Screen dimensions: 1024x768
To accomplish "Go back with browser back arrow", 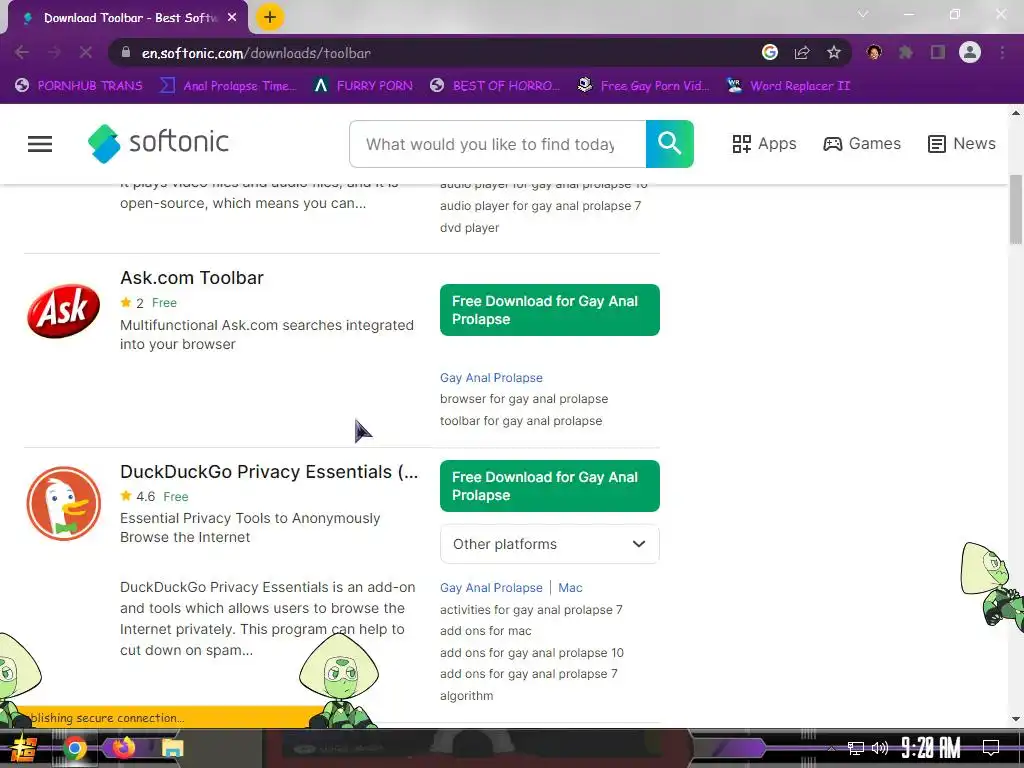I will (x=22, y=52).
